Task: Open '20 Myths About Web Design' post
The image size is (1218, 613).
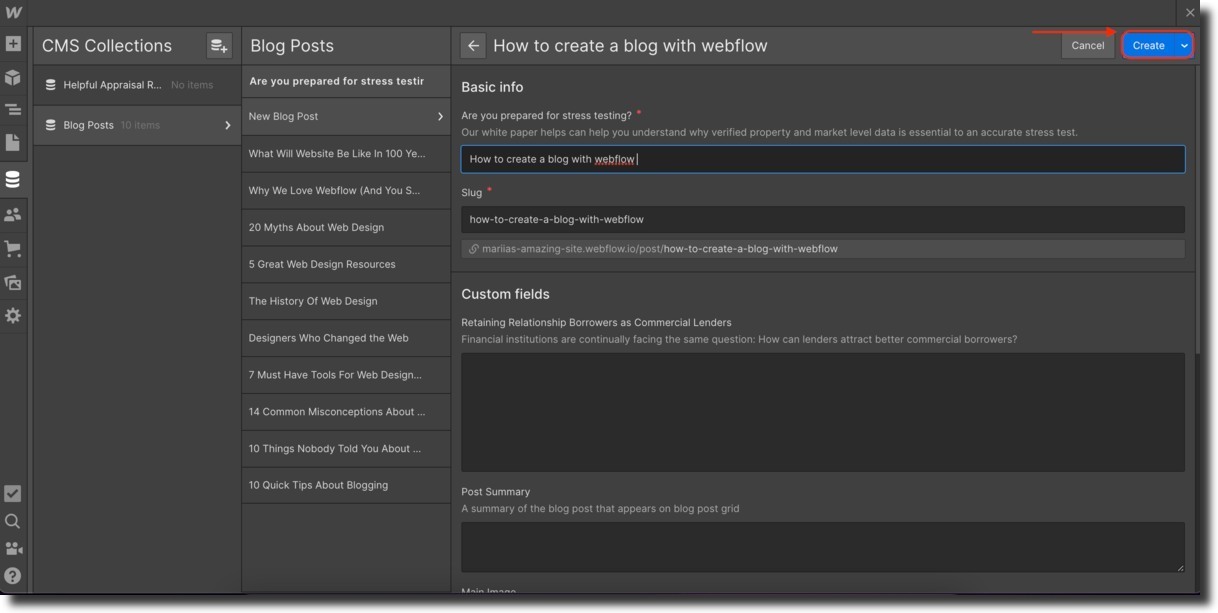Action: pyautogui.click(x=346, y=227)
